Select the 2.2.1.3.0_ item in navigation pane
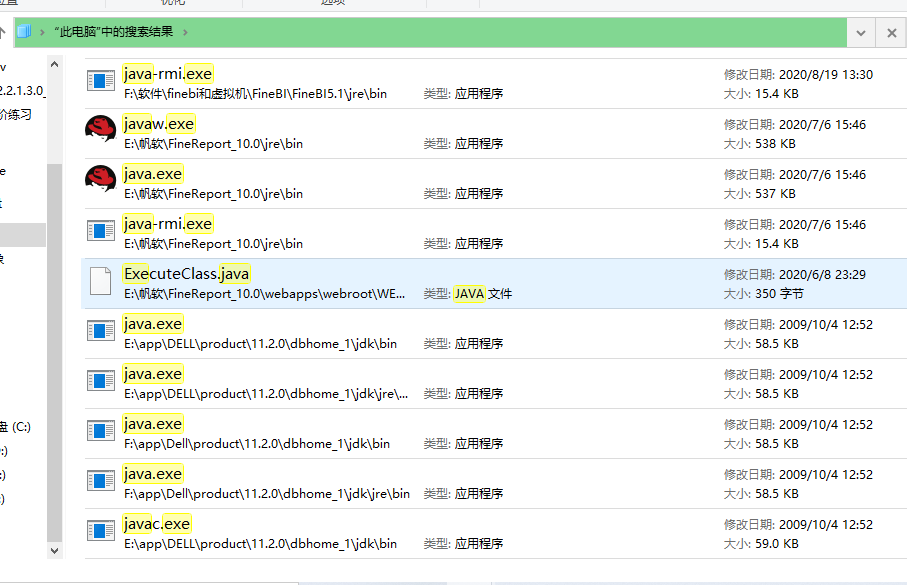 coord(23,91)
